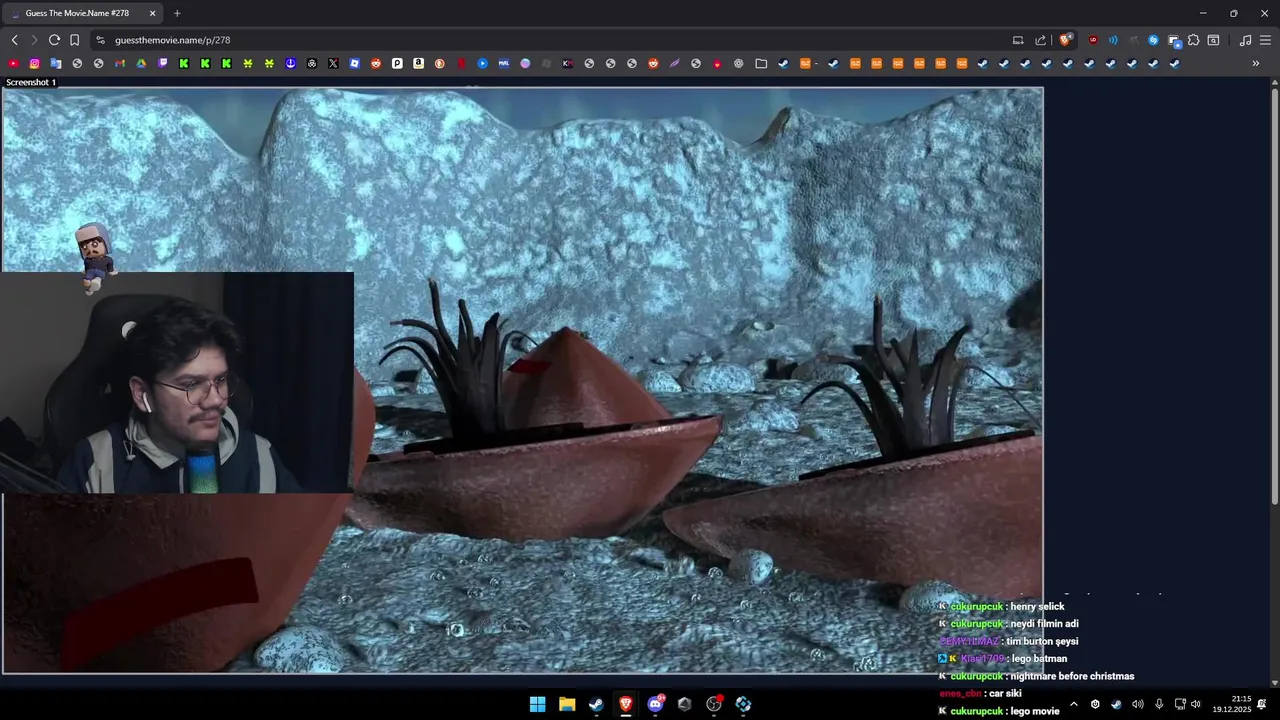The height and width of the screenshot is (720, 1280).
Task: Open the Shazam extension icon
Action: [1153, 40]
